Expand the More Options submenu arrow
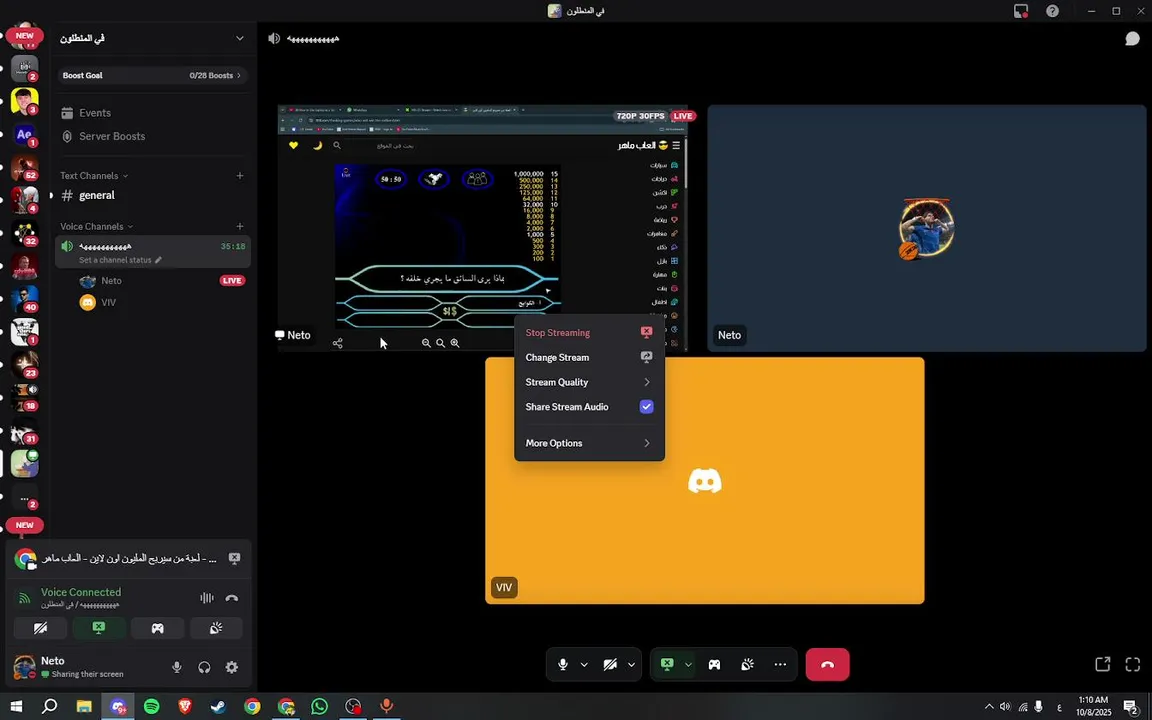This screenshot has width=1152, height=720. [x=647, y=443]
